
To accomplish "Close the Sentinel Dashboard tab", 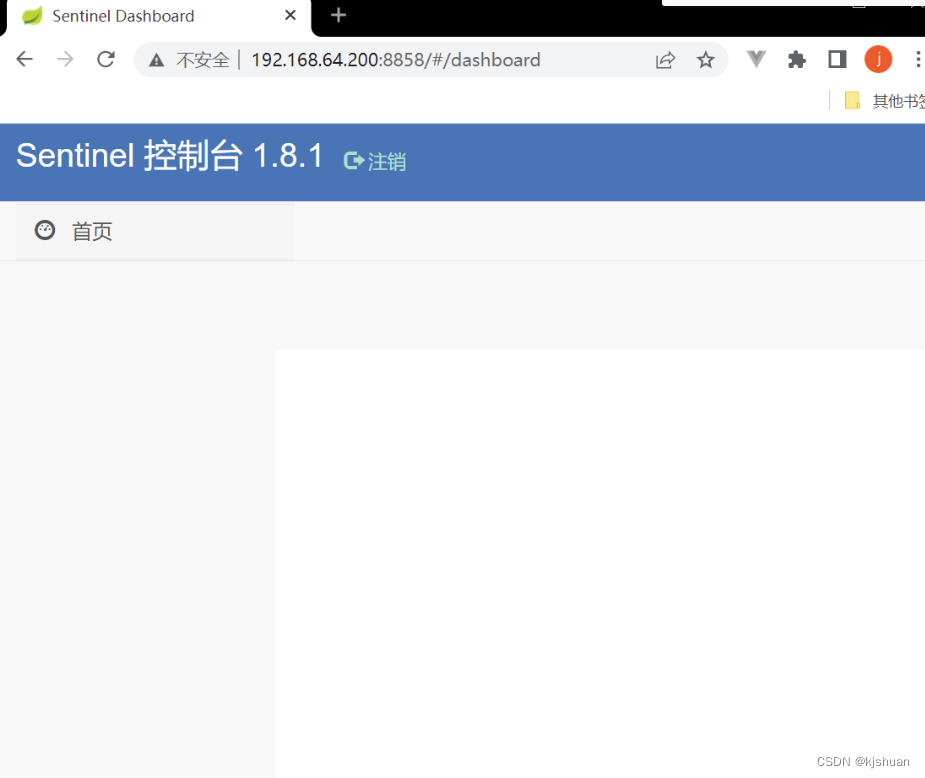I will point(290,15).
